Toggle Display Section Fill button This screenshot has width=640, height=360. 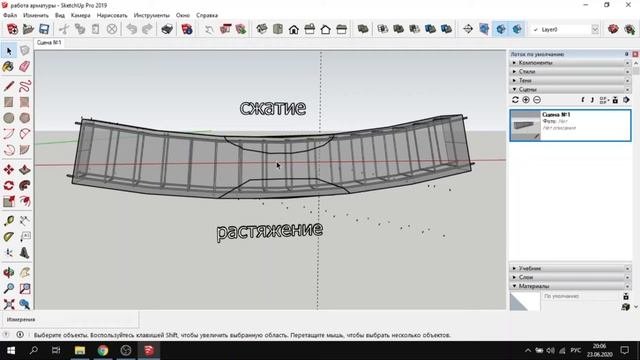tap(517, 29)
